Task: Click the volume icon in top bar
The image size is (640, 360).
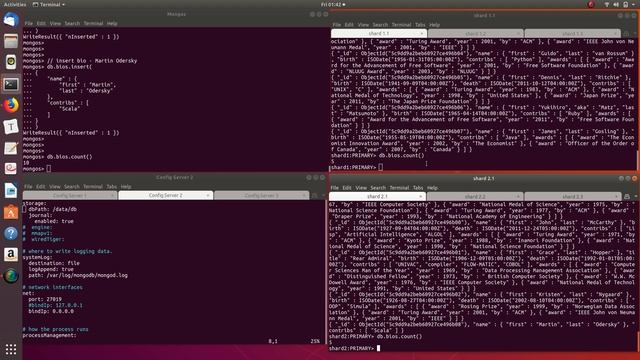Action: click(x=616, y=4)
